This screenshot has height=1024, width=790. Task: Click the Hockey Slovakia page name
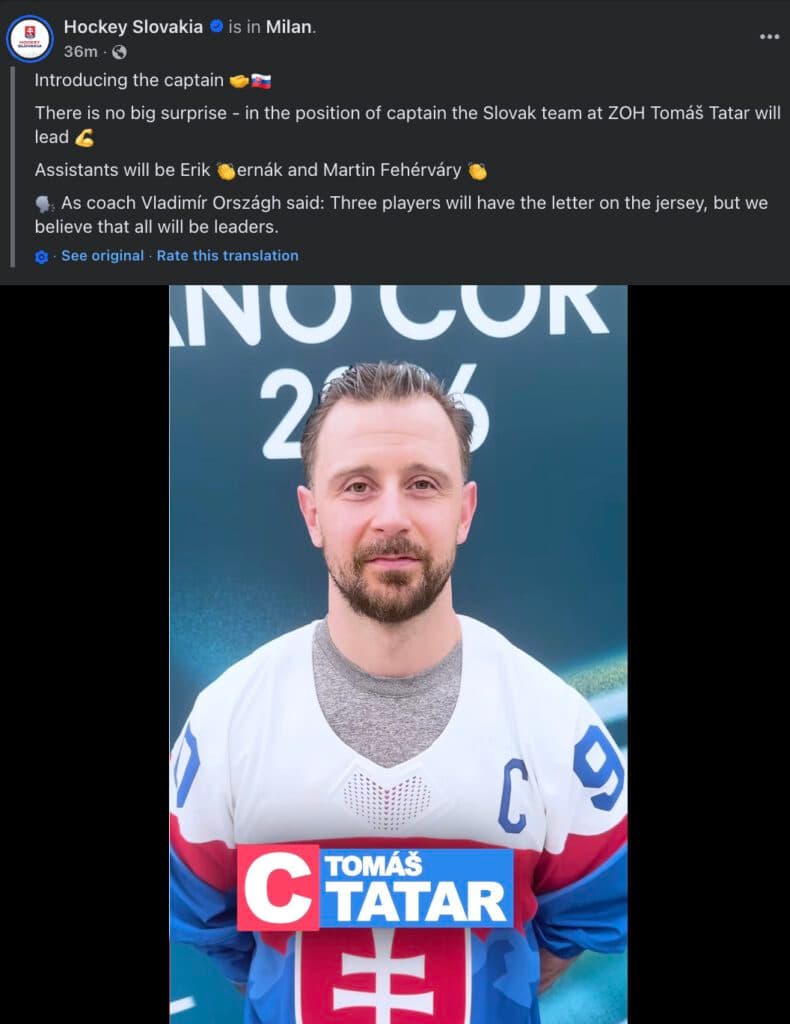[x=133, y=27]
